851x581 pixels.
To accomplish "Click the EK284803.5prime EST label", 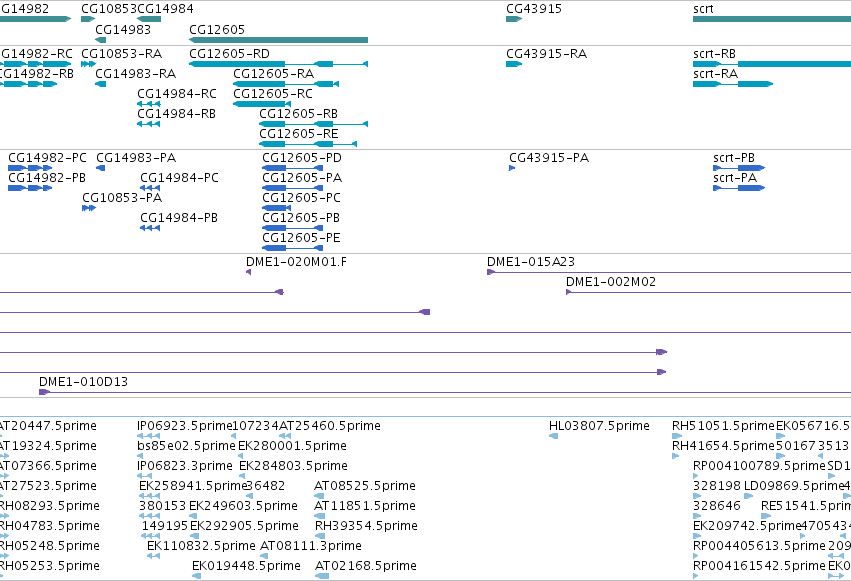I will click(x=293, y=466).
